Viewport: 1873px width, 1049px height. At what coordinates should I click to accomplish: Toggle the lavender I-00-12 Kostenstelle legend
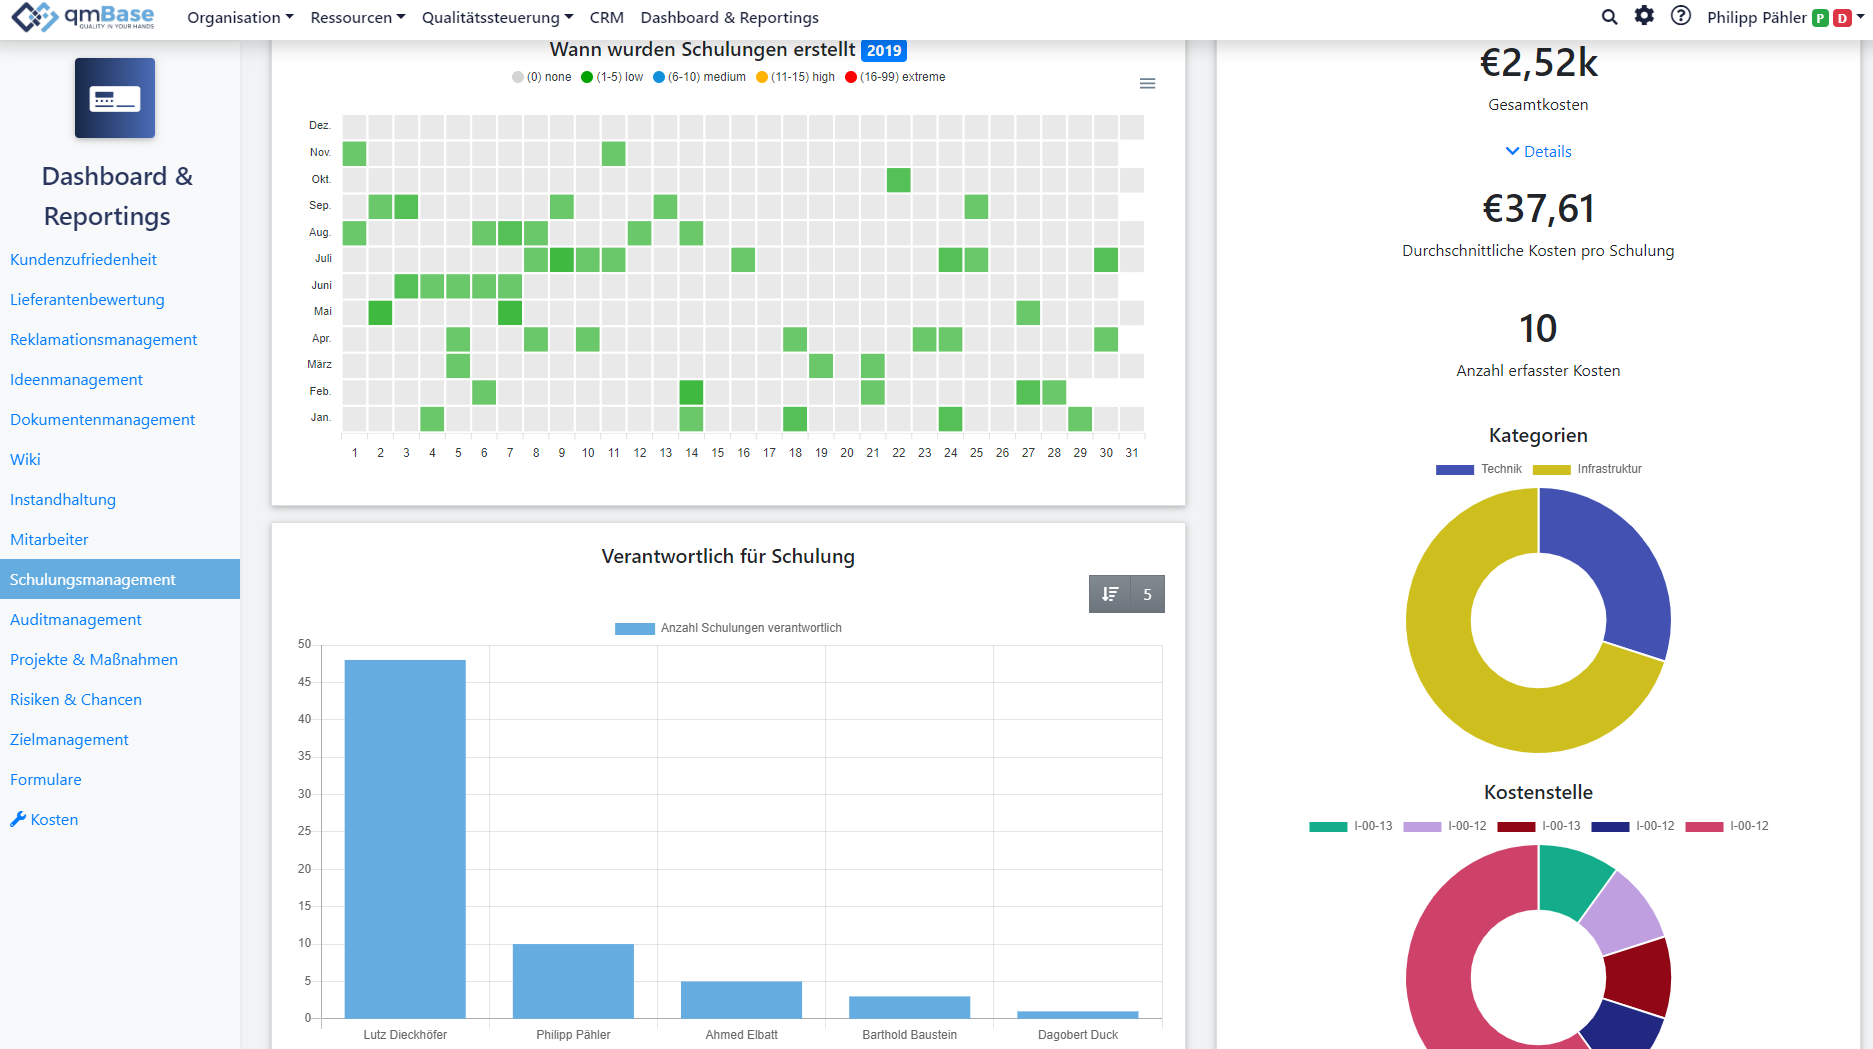[1444, 826]
